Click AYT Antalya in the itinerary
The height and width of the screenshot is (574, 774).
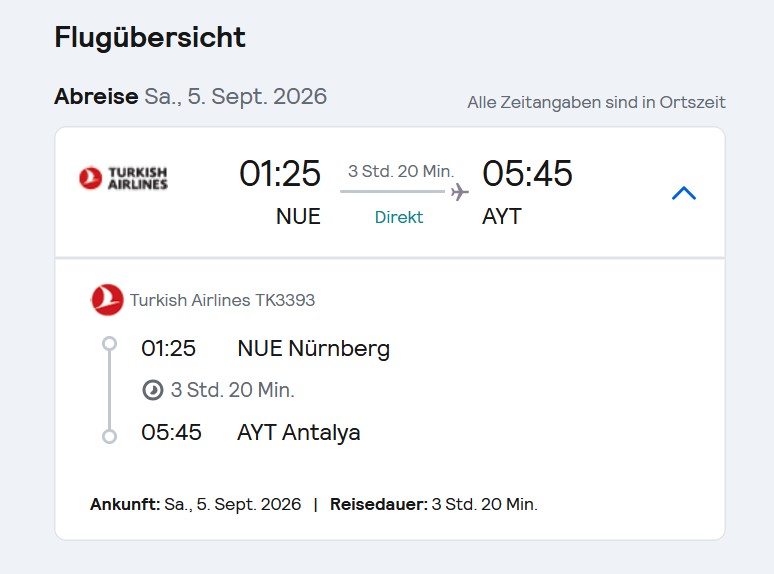pyautogui.click(x=299, y=433)
